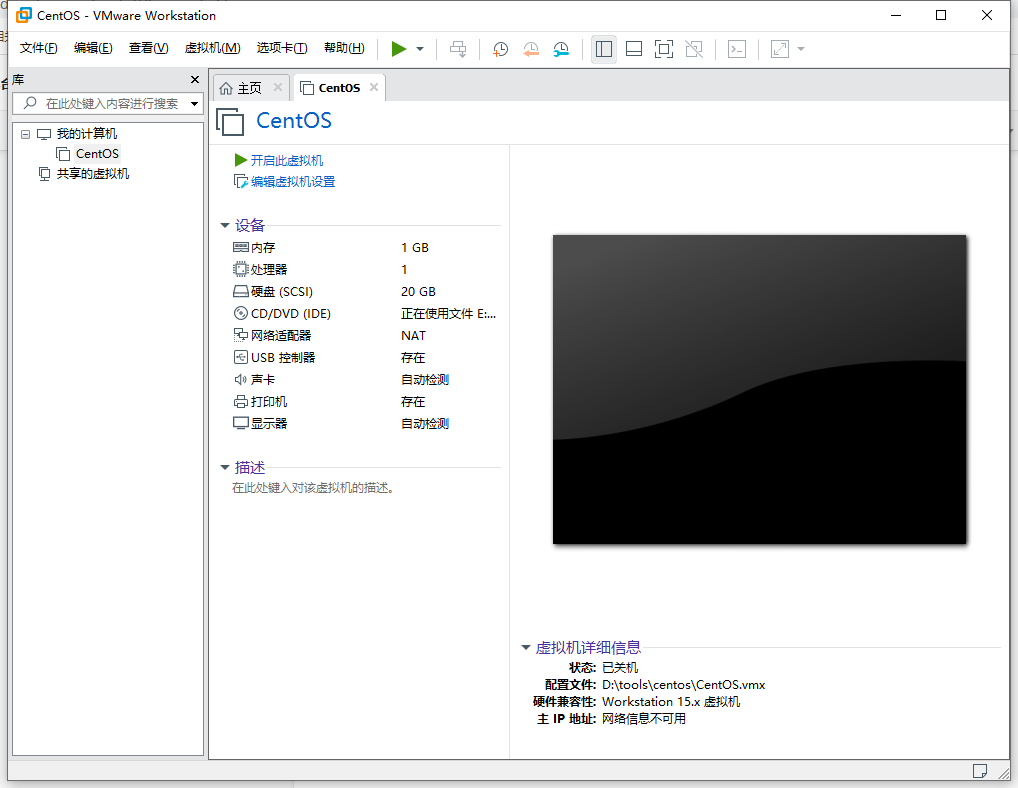
Task: Collapse the 我的计算机 tree node
Action: [25, 134]
